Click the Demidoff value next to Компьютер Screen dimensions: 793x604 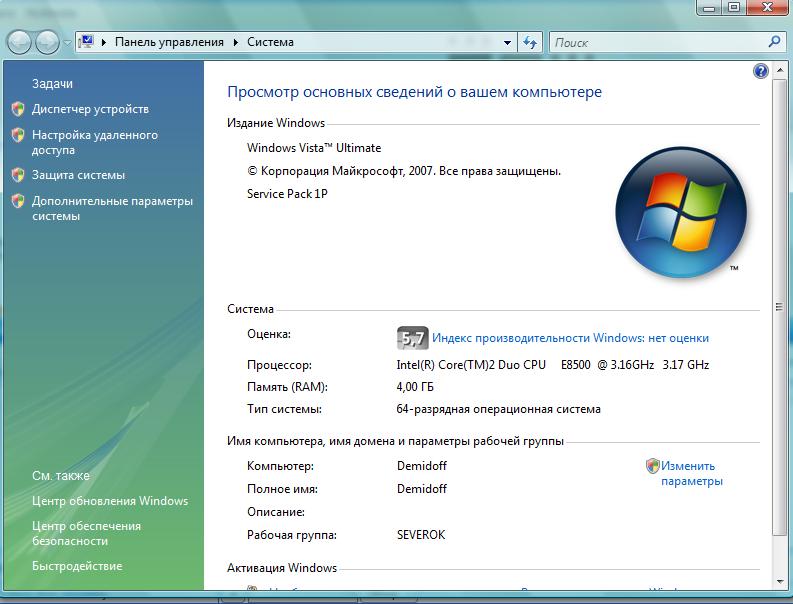click(422, 466)
